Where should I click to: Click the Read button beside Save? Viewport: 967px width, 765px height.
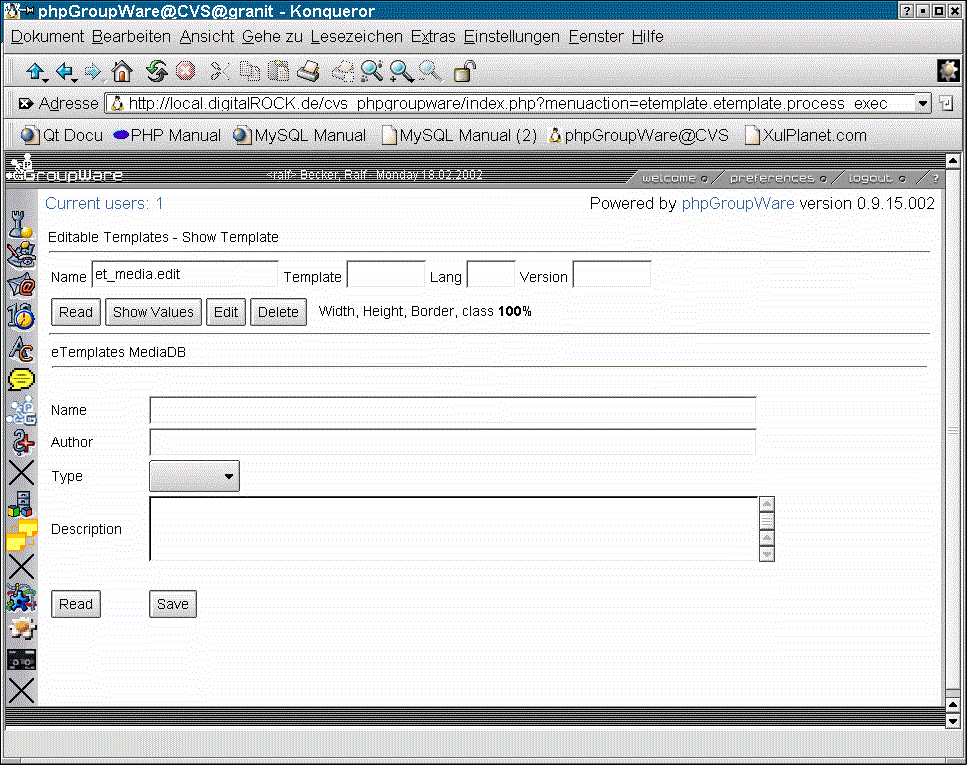point(76,604)
